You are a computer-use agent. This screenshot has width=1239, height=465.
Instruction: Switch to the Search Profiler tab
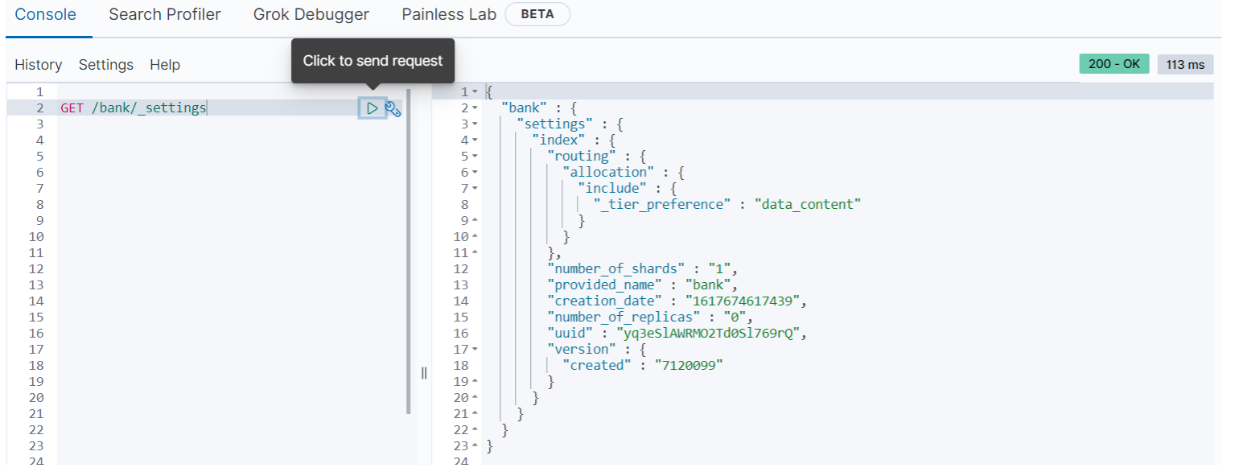(x=165, y=15)
